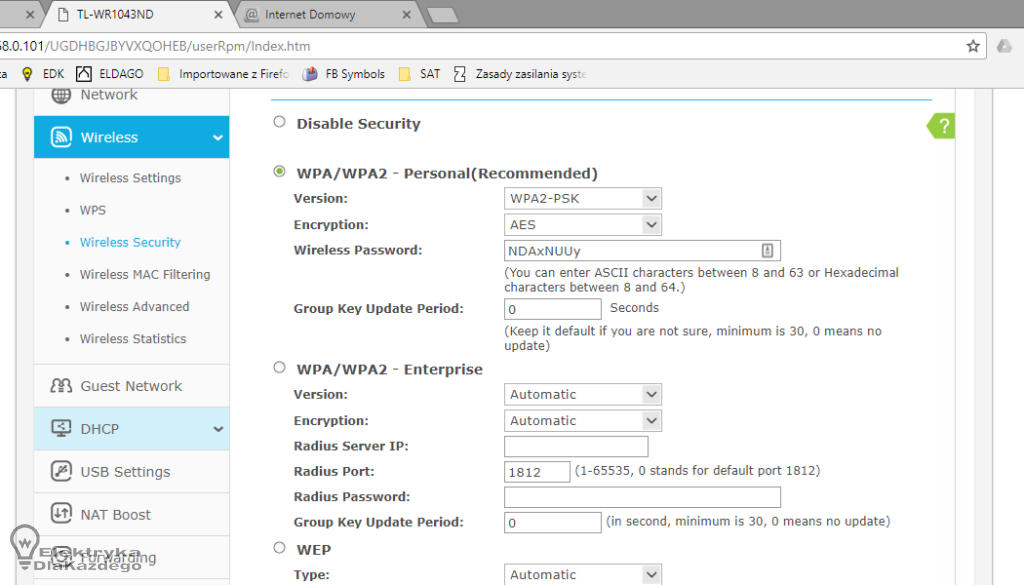Click the DHCP monitor icon
The height and width of the screenshot is (585, 1024).
61,429
